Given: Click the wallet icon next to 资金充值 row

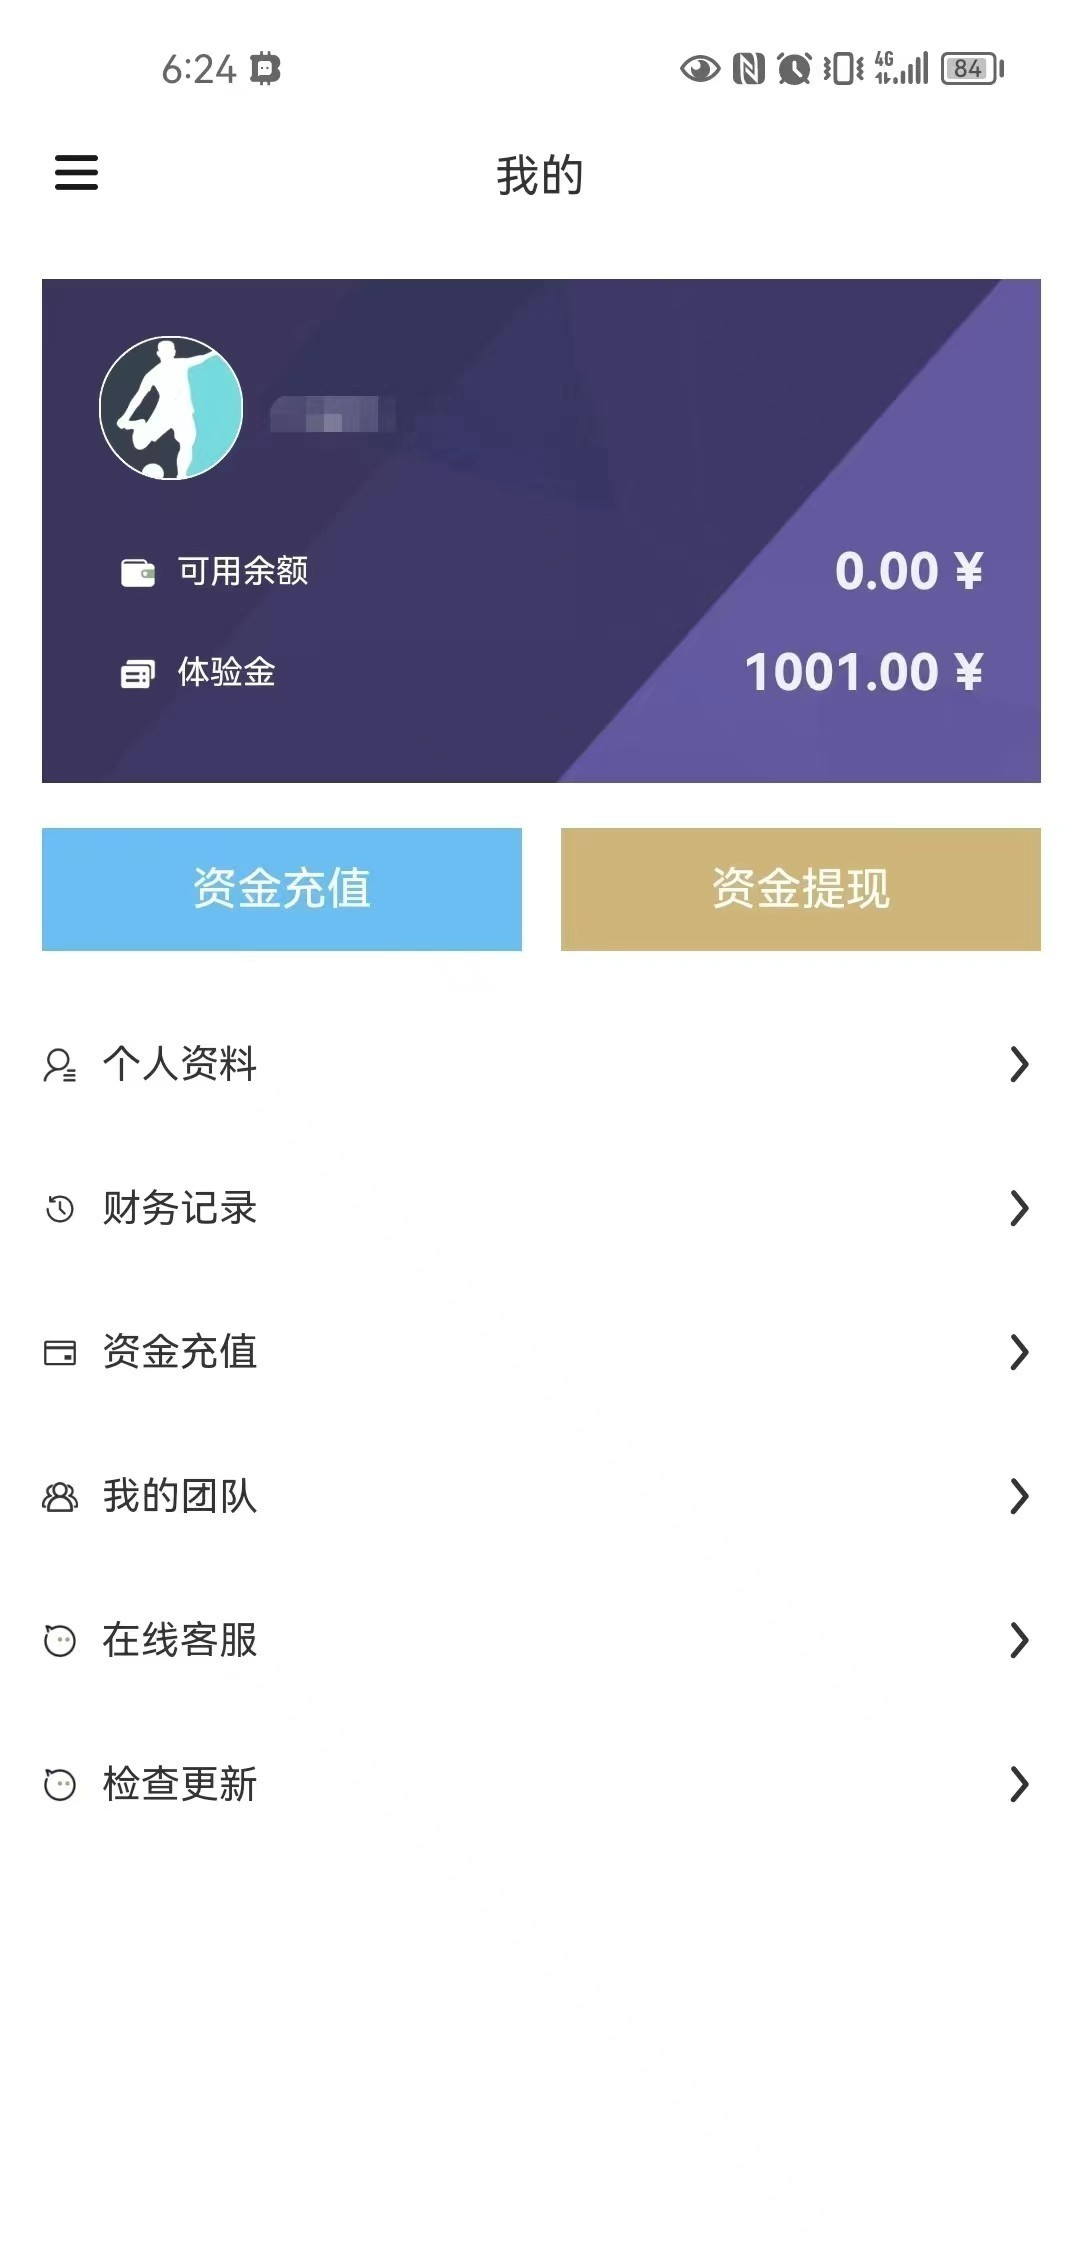Looking at the screenshot, I should tap(60, 1353).
